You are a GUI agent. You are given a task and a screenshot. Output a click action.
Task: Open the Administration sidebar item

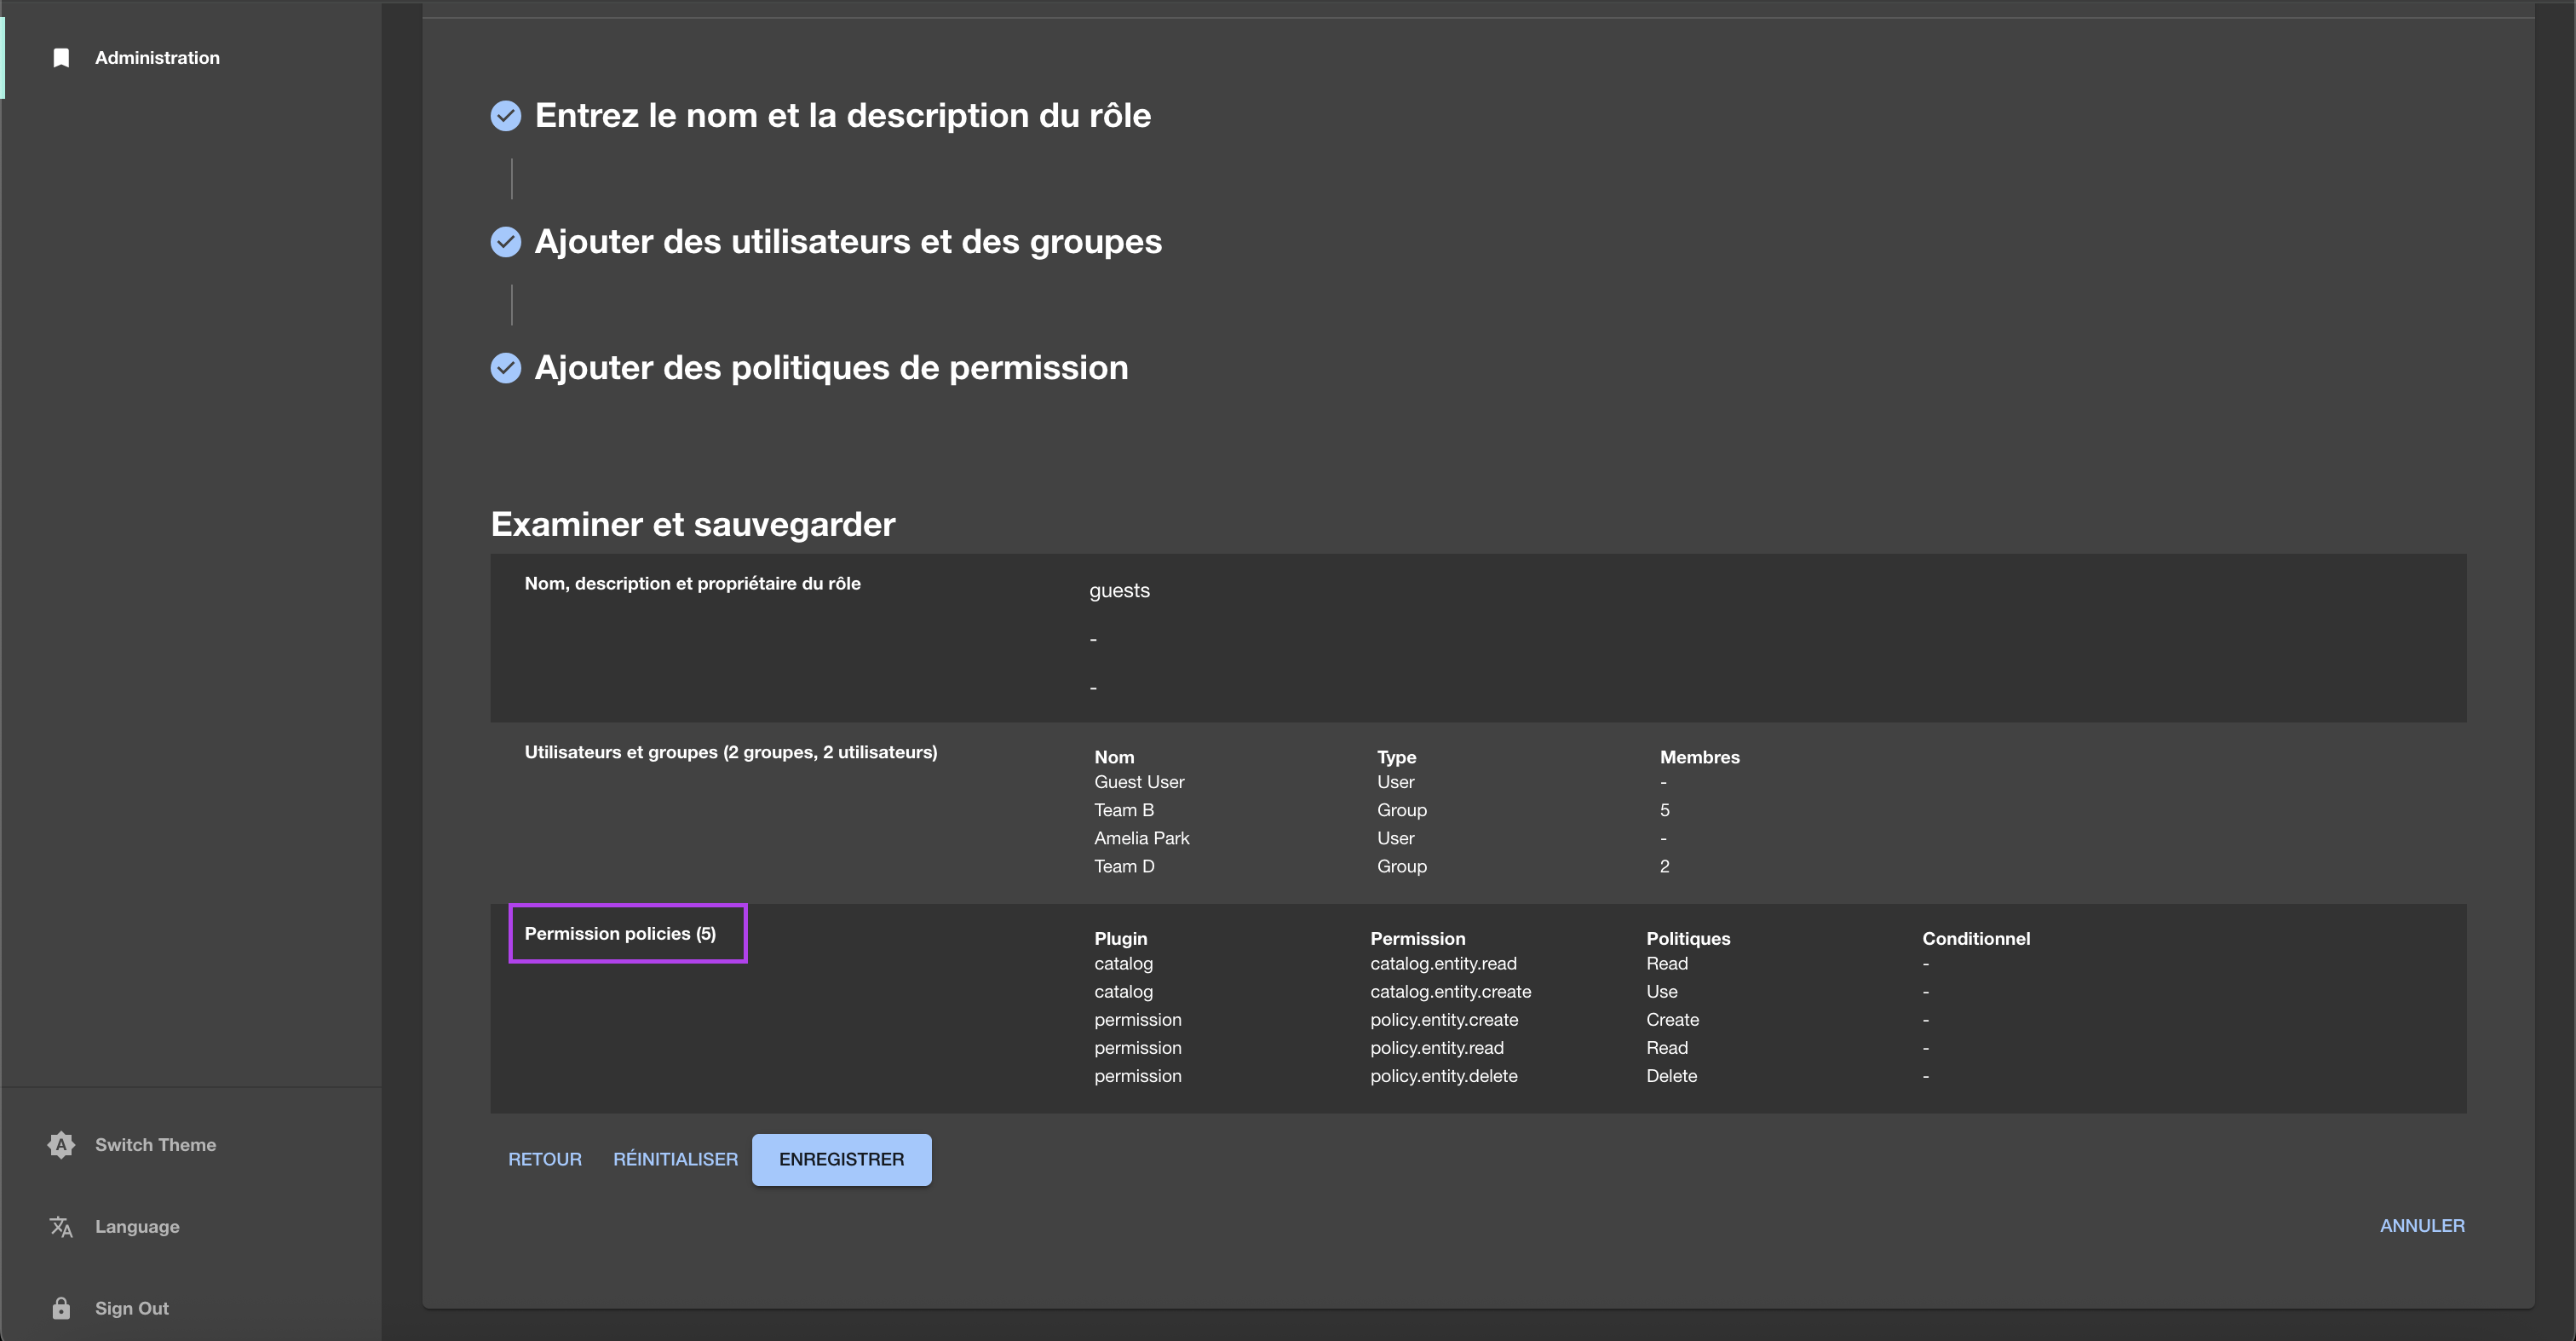point(157,58)
